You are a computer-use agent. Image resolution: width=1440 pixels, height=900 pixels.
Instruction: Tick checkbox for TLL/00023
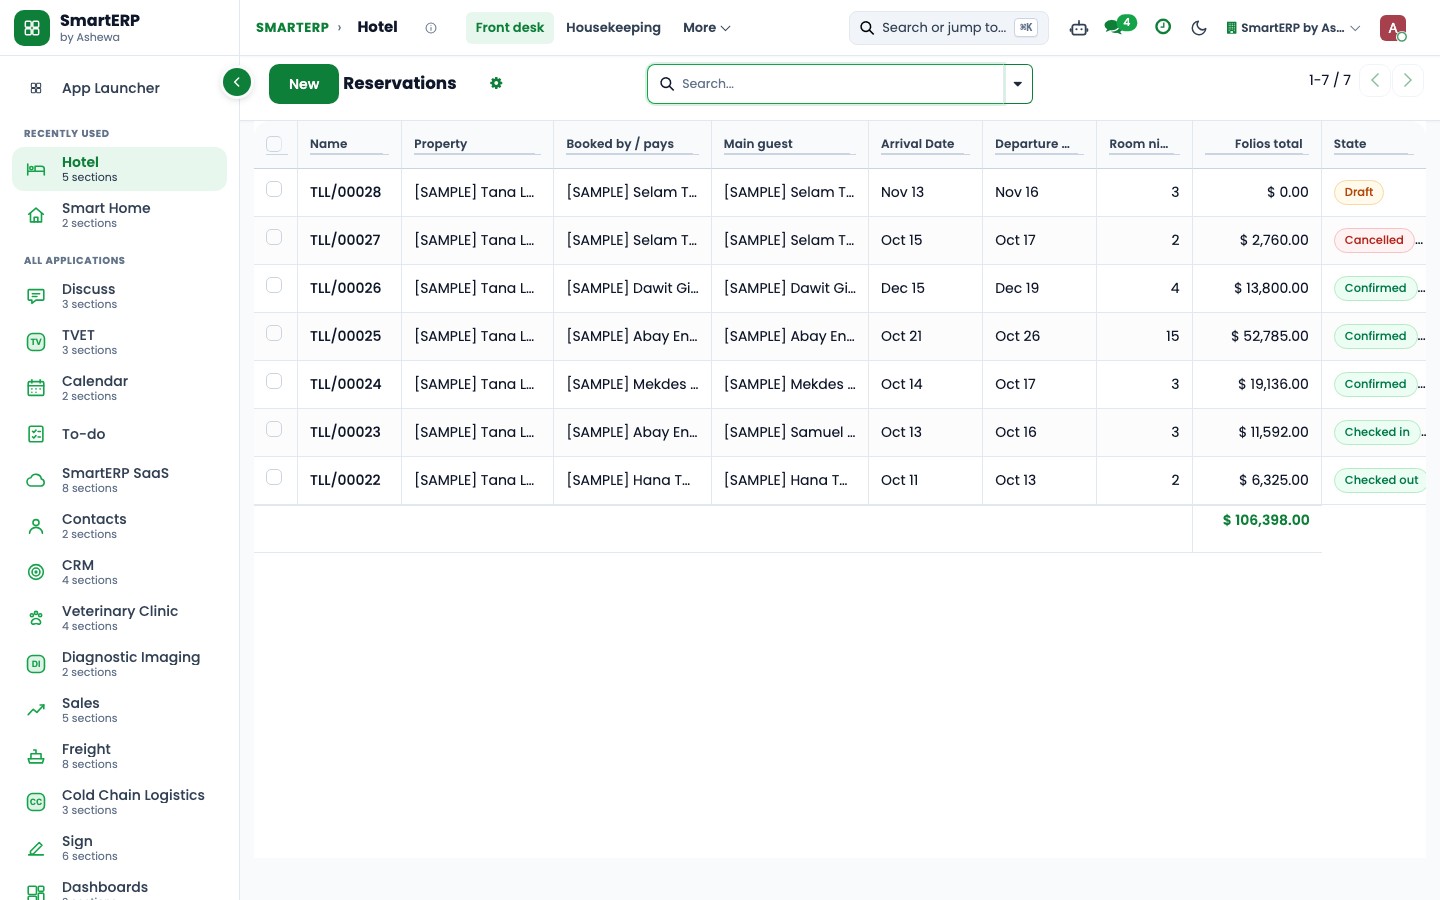[274, 429]
